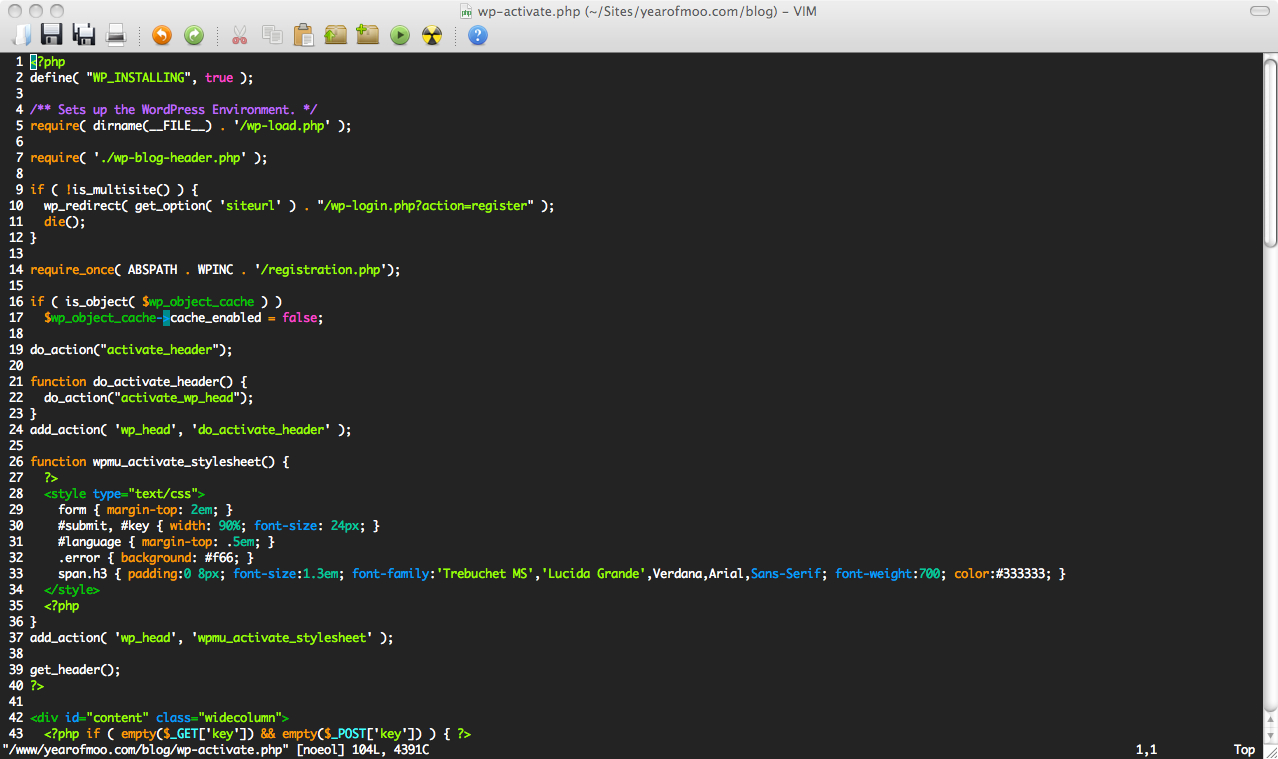The image size is (1278, 759).
Task: Click './wp-blog-header.php' on line 7
Action: (169, 157)
